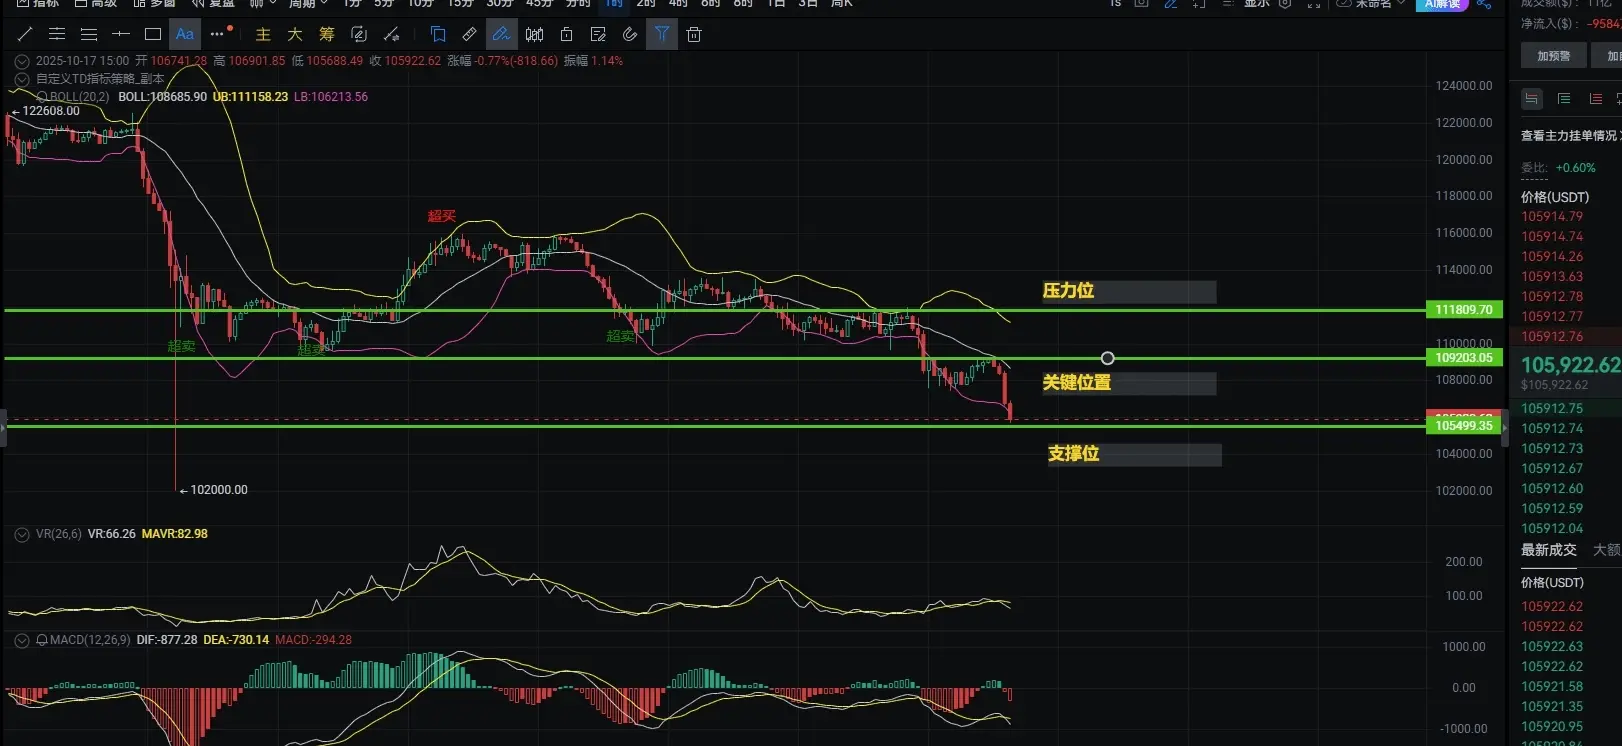1622x746 pixels.
Task: Select the trend line drawing tool
Action: point(25,34)
